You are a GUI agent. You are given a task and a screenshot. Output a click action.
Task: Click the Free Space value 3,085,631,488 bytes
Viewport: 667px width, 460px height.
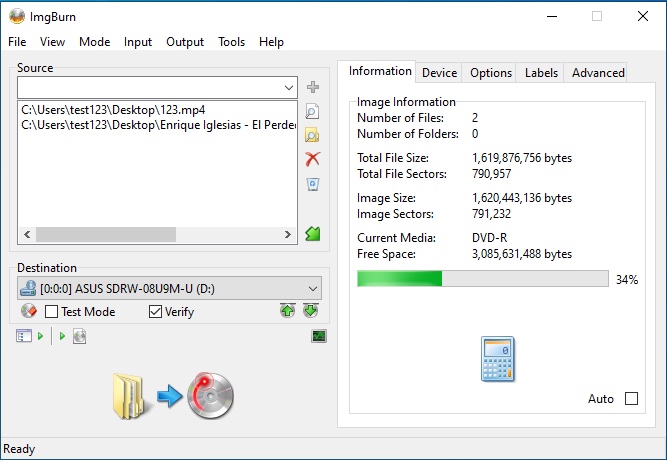tap(522, 254)
